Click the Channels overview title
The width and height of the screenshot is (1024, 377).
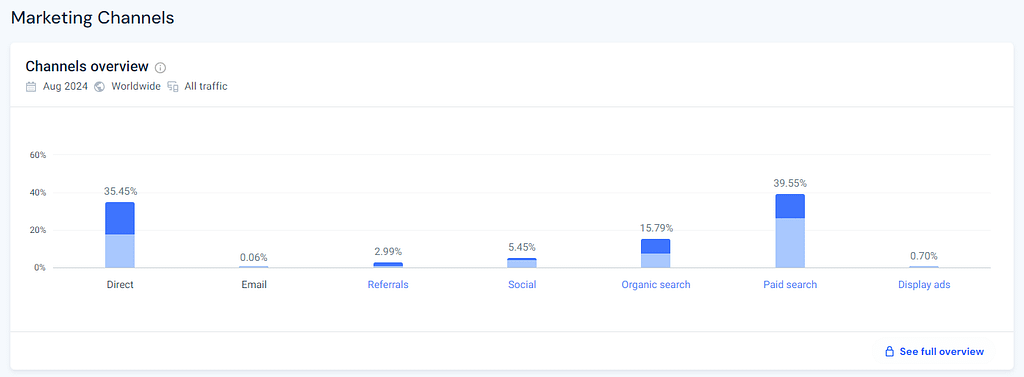click(x=87, y=67)
